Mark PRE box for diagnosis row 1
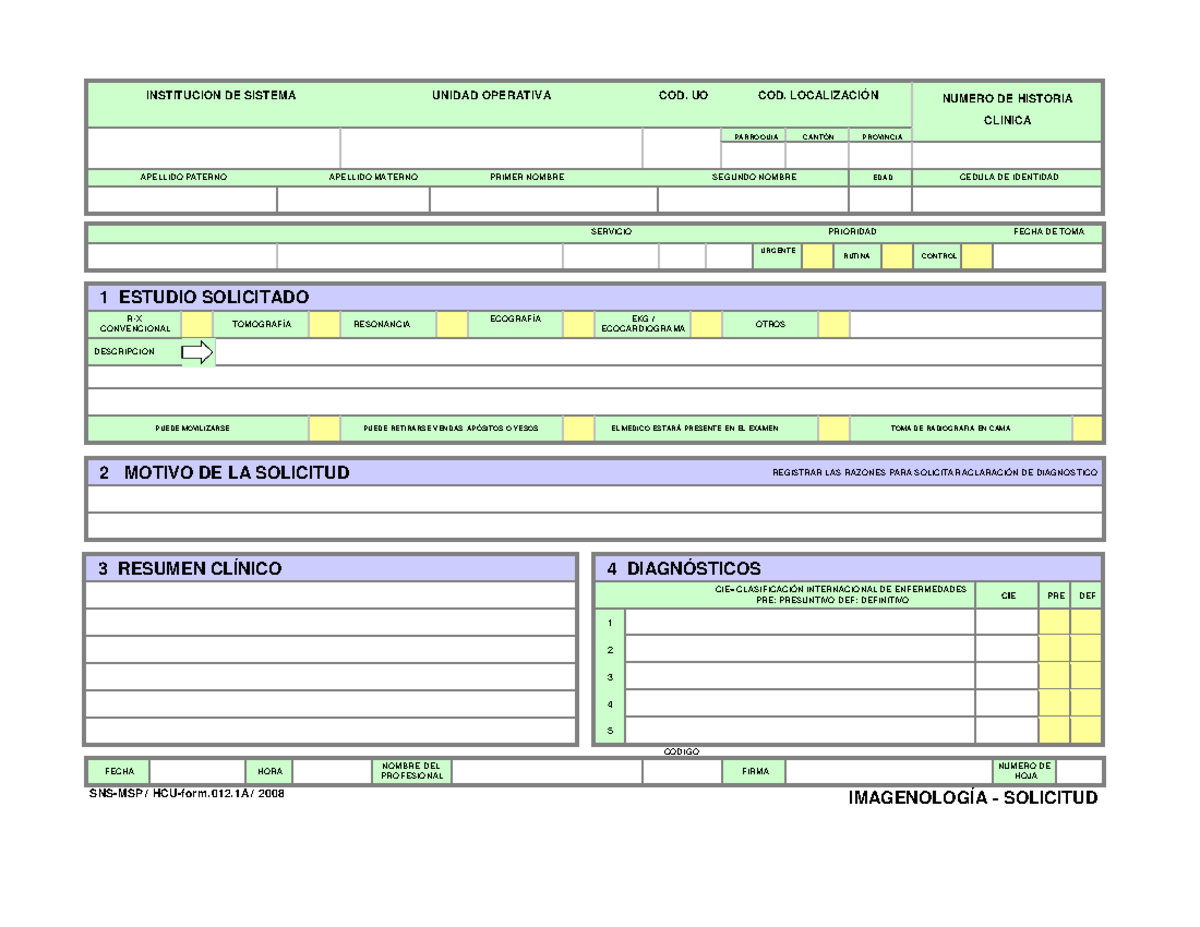 [1054, 623]
